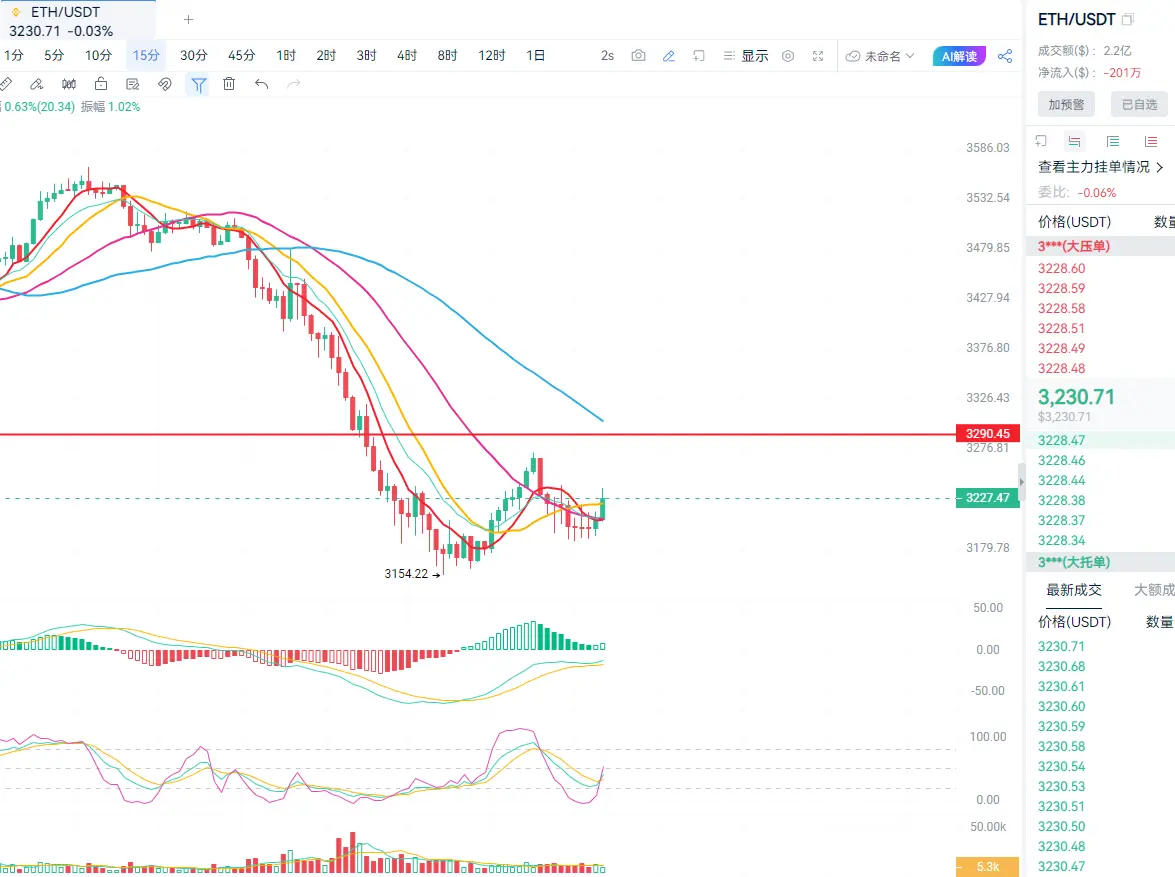1175x877 pixels.
Task: Share the chart via share icon
Action: coord(1006,56)
